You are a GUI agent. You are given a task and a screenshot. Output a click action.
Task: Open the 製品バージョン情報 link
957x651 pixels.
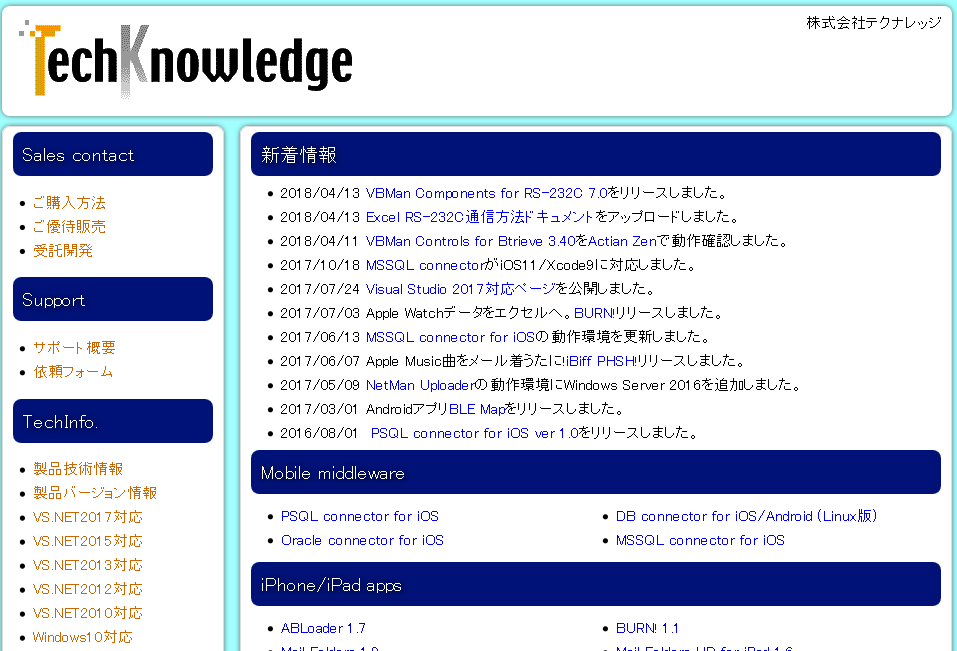tap(95, 492)
